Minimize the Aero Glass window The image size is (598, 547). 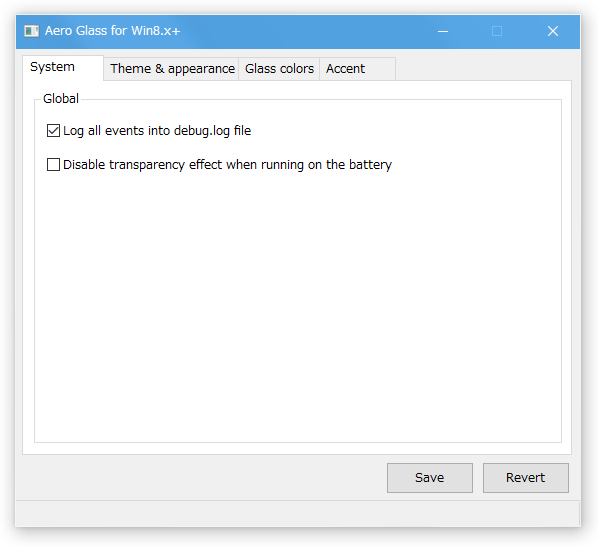point(443,31)
